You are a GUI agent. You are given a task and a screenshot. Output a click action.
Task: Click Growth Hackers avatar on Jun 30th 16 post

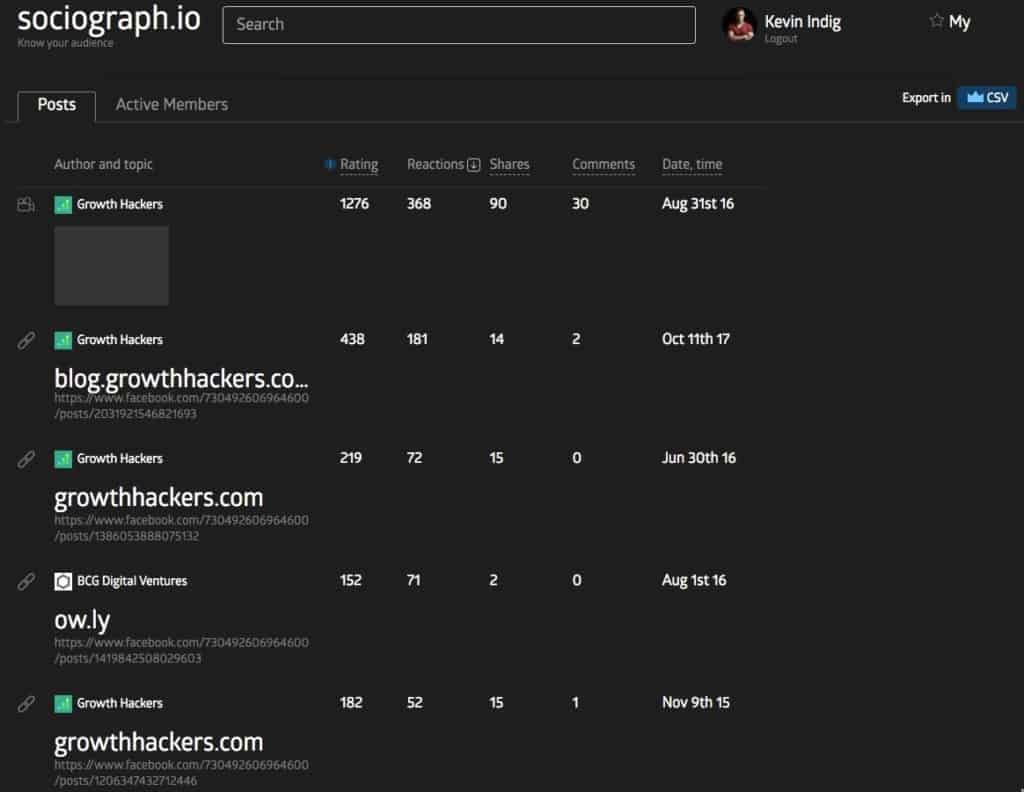[63, 459]
